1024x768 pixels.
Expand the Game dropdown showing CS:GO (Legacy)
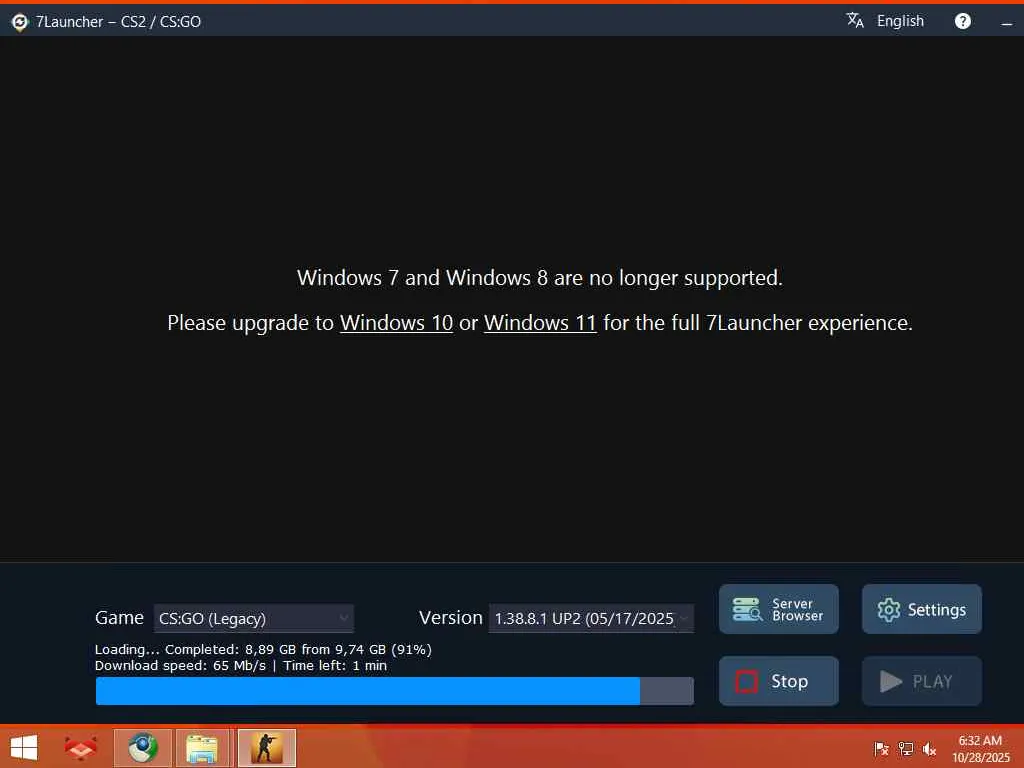[253, 618]
